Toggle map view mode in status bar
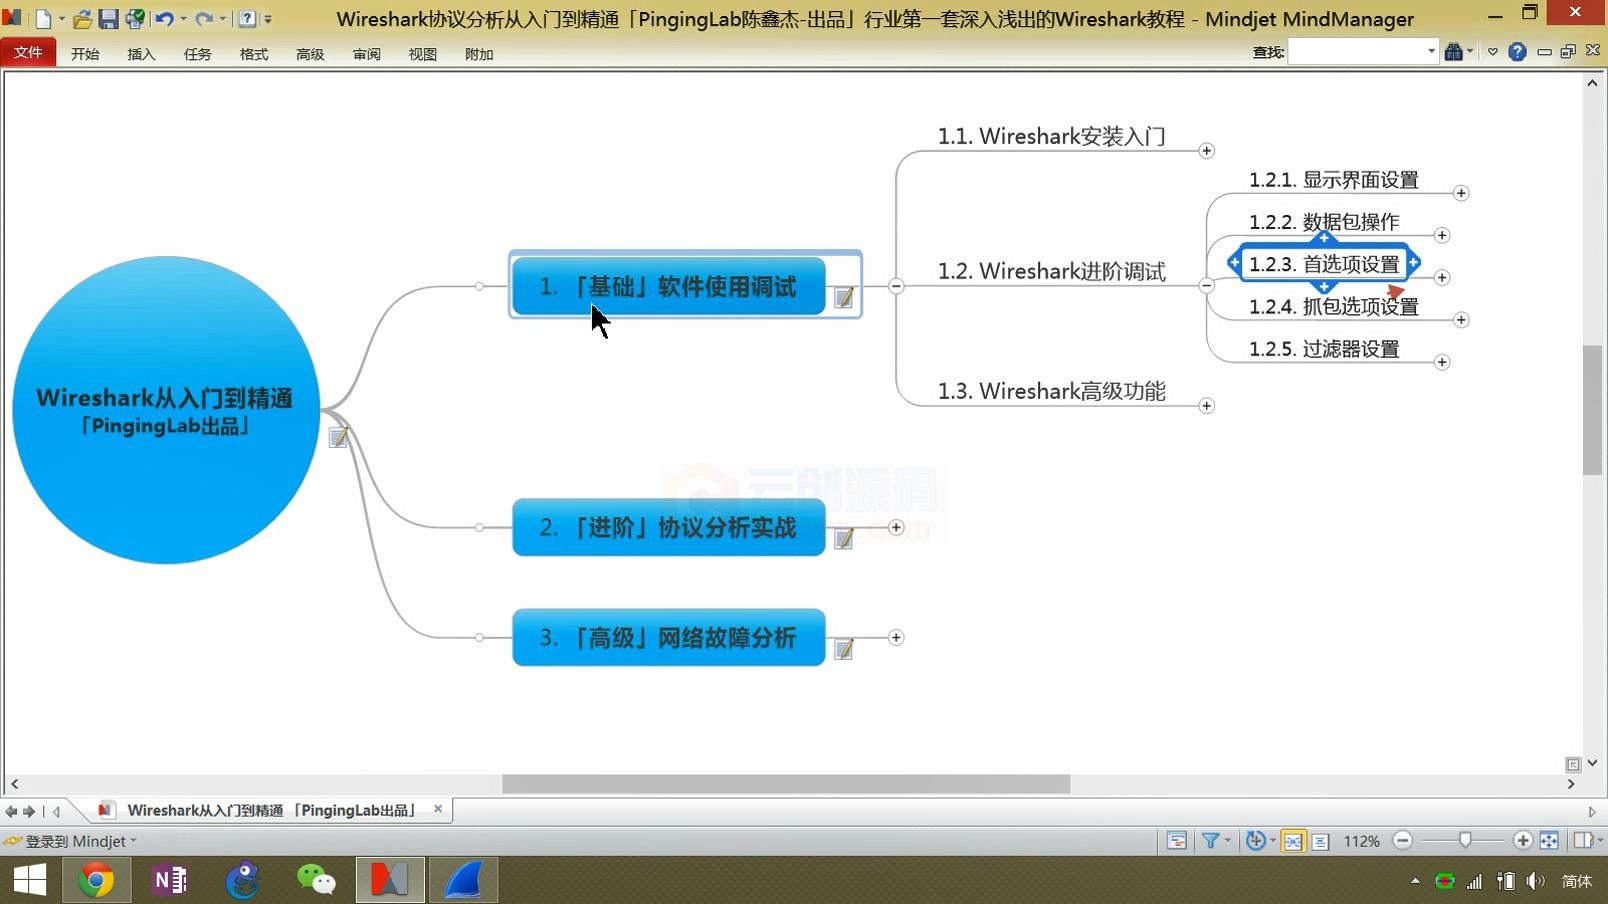The width and height of the screenshot is (1608, 904). point(1293,841)
